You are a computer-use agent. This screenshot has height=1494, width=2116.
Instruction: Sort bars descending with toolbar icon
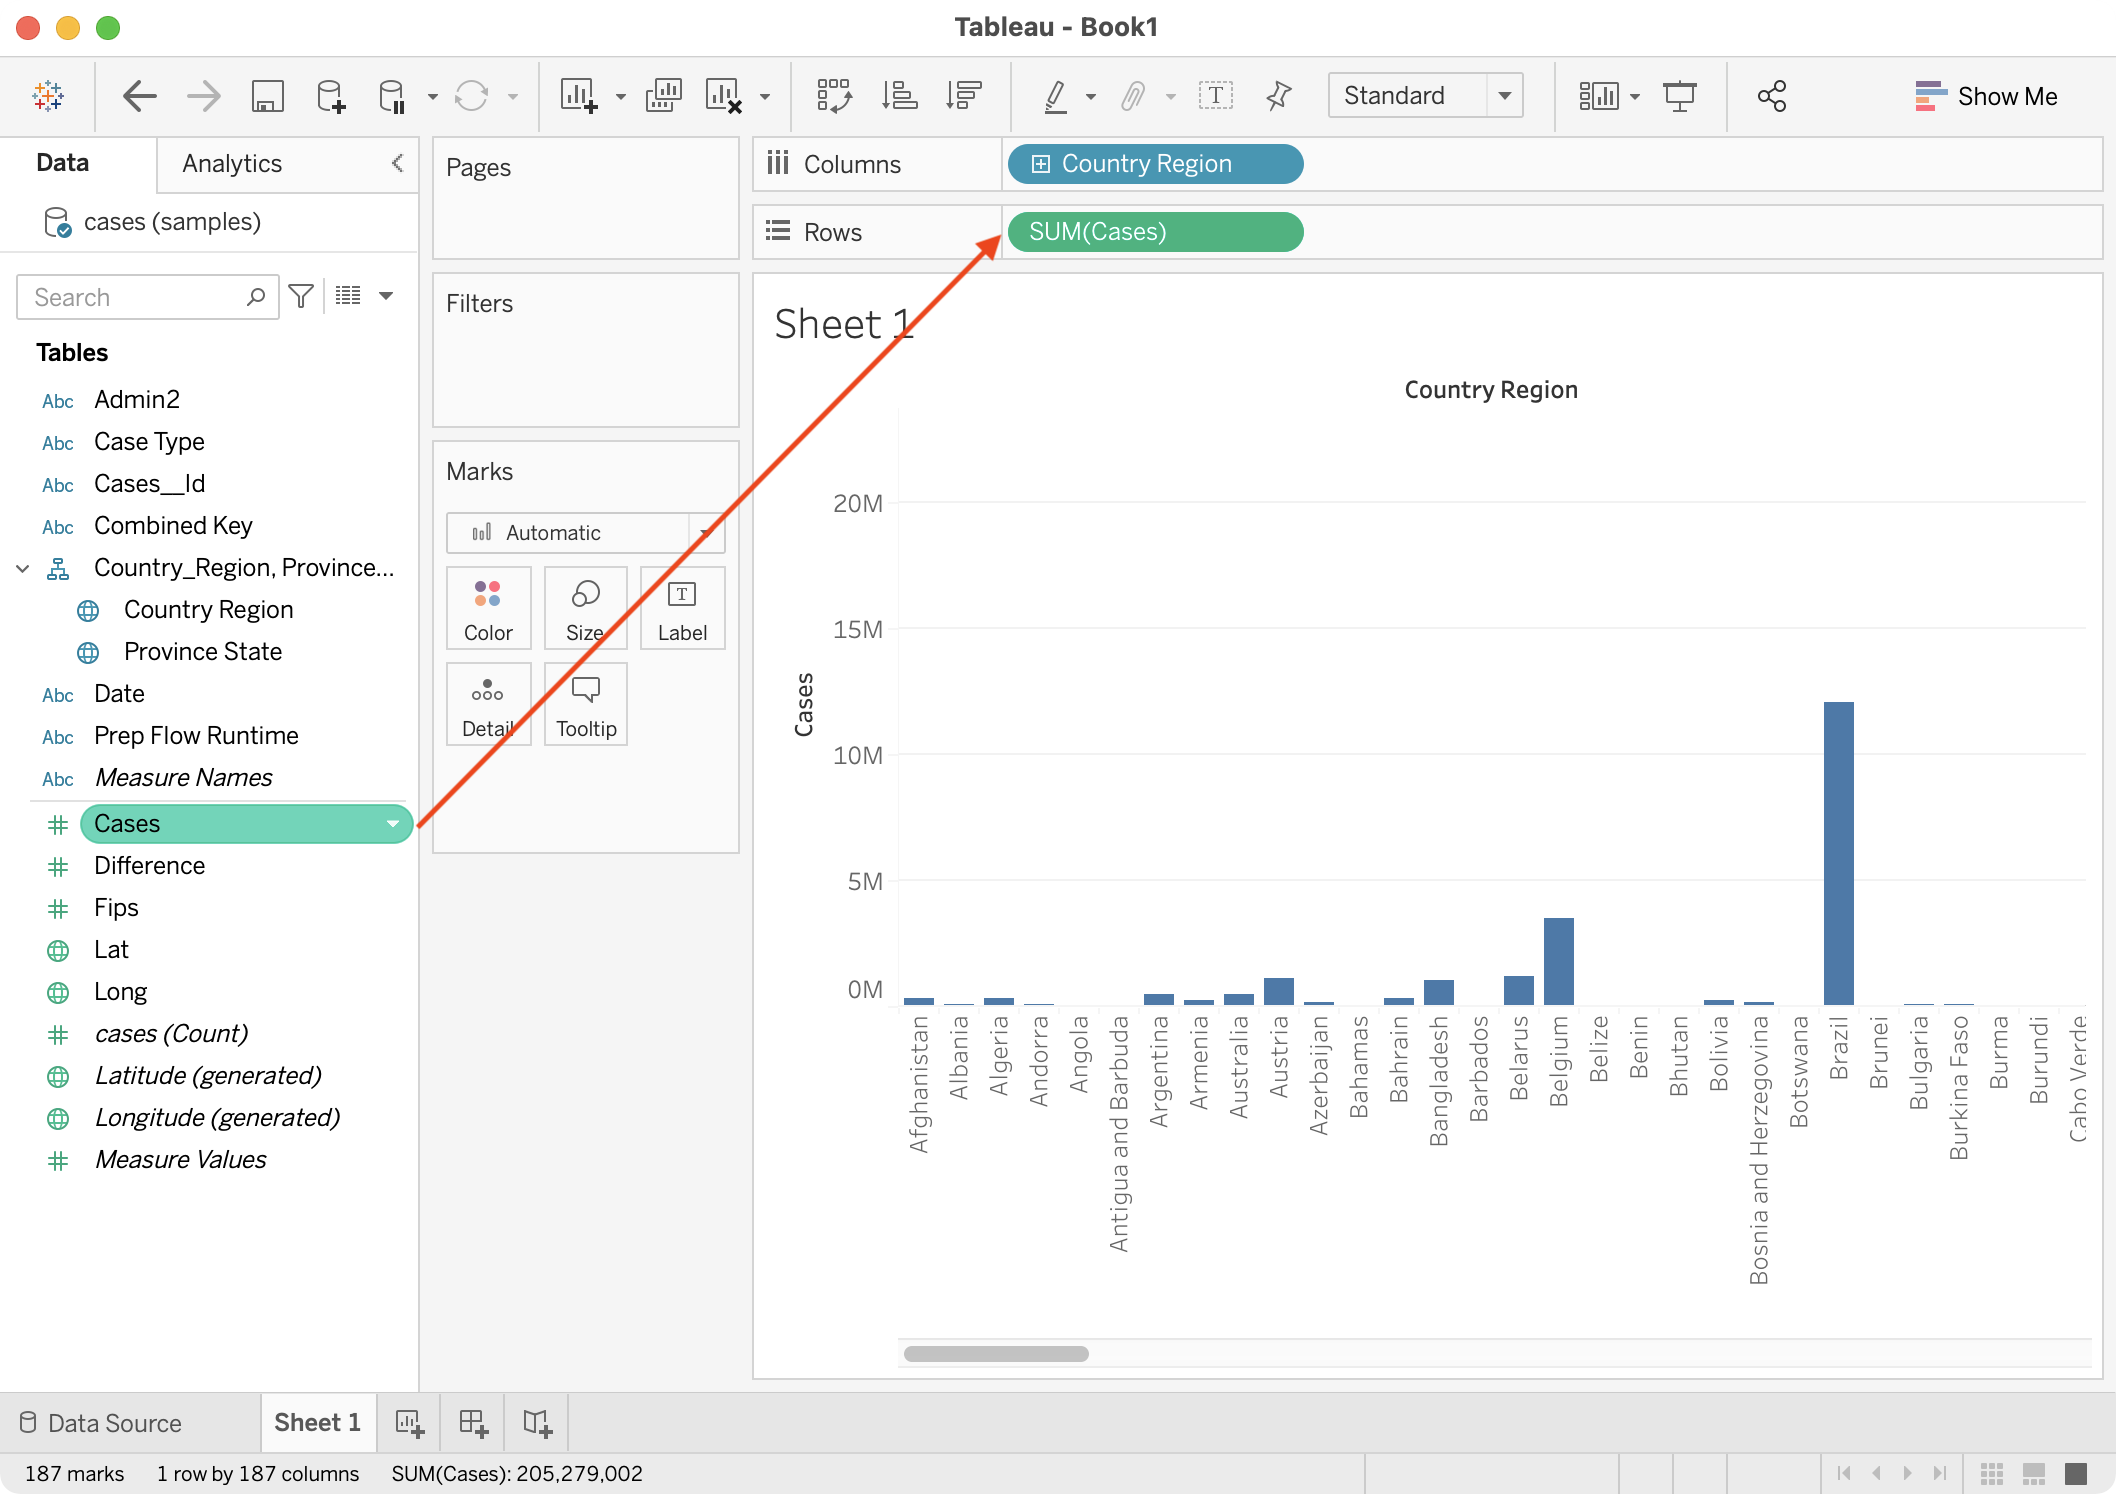tap(964, 96)
